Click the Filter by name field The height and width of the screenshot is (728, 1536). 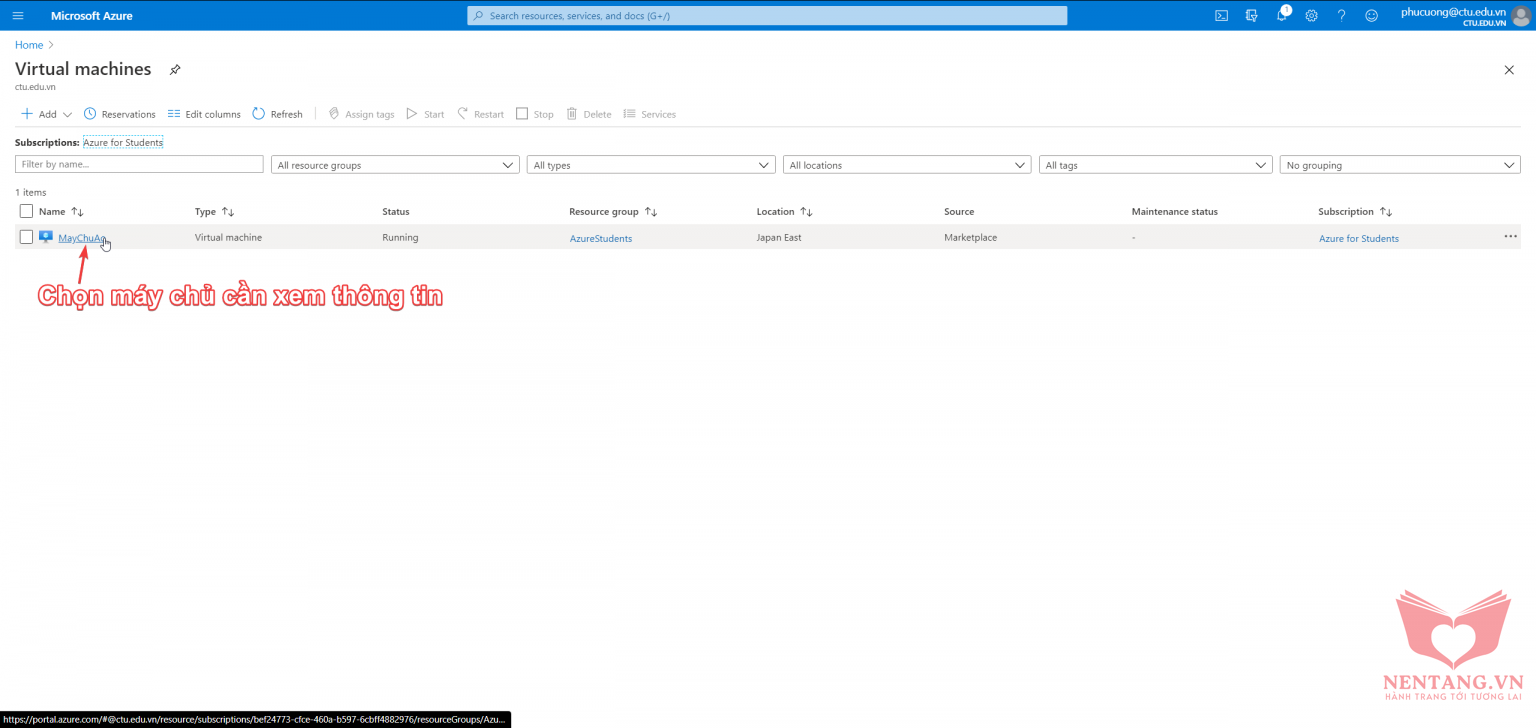pos(139,164)
